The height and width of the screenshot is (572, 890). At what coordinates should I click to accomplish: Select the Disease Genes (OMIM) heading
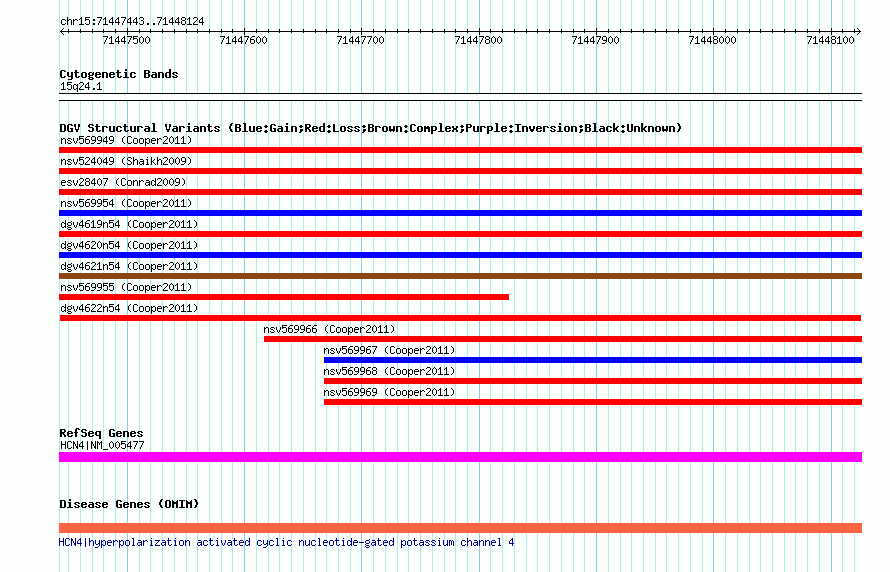click(x=129, y=504)
